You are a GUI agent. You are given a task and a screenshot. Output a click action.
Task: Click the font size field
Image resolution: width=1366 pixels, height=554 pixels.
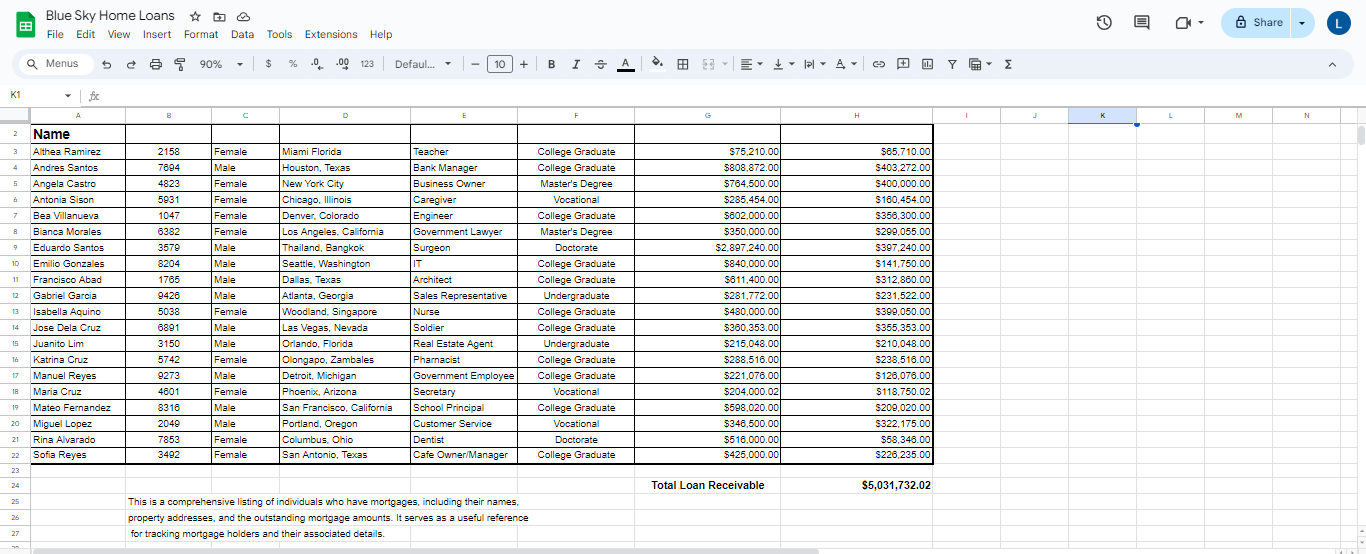pos(500,64)
